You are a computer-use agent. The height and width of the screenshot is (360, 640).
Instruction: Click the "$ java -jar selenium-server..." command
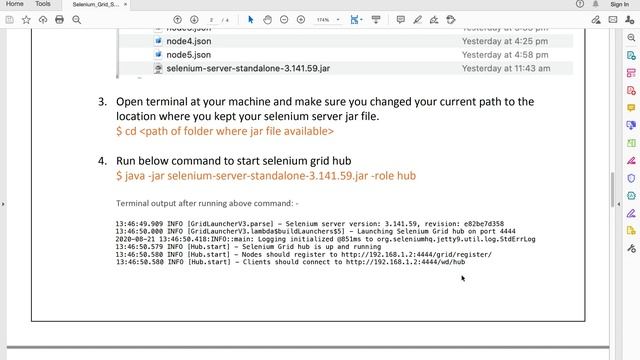266,176
